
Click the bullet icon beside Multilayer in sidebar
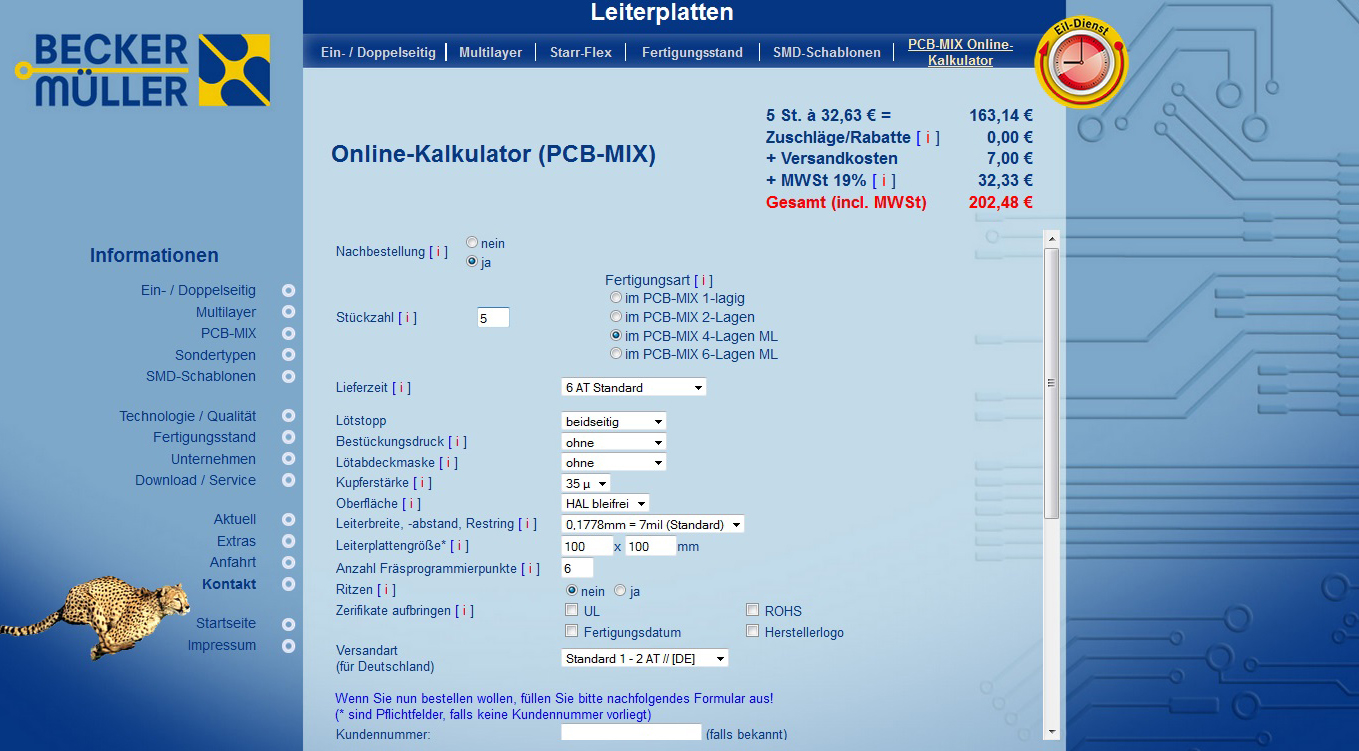pos(288,313)
